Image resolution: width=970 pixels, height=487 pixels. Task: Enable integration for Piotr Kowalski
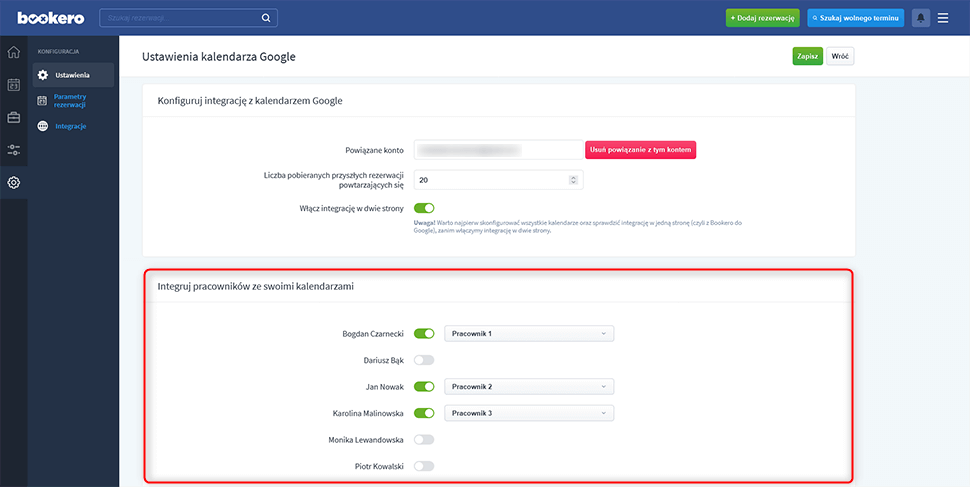click(x=424, y=466)
